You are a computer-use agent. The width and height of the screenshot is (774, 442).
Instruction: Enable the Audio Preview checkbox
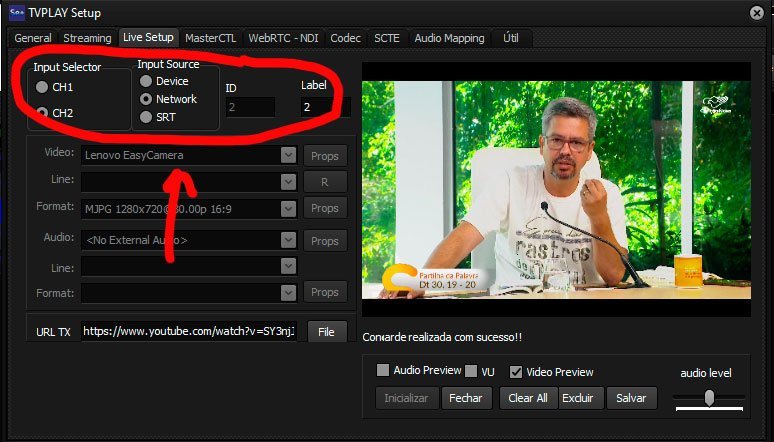383,370
